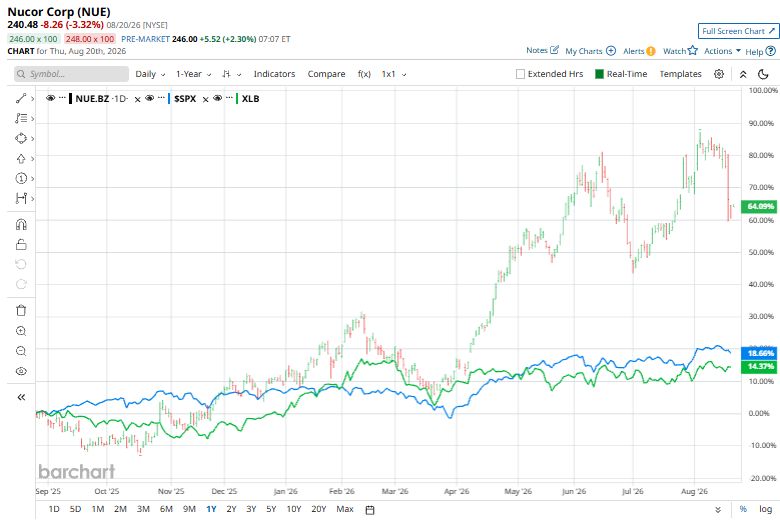
Task: Add NUE to Watch list
Action: click(x=680, y=51)
